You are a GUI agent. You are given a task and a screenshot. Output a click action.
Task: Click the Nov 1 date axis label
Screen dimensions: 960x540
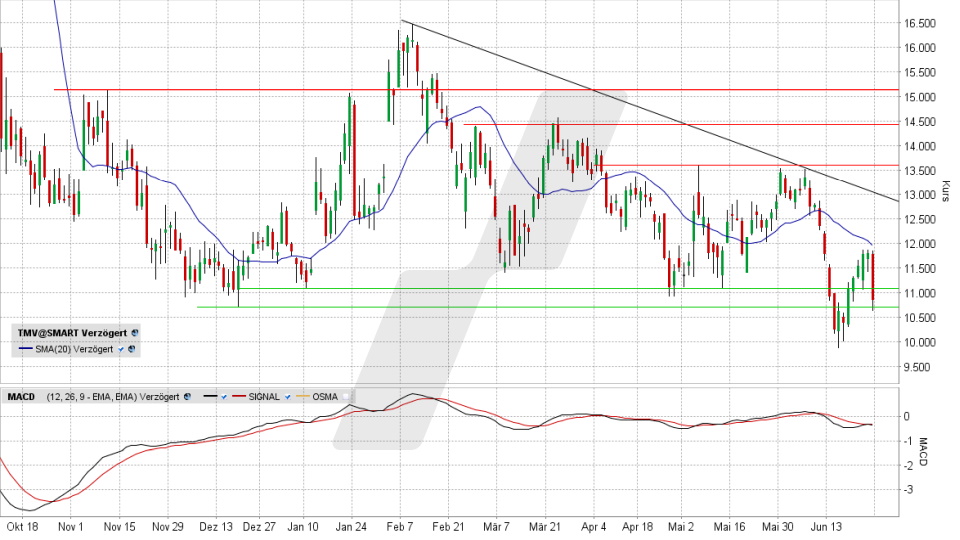click(x=70, y=527)
